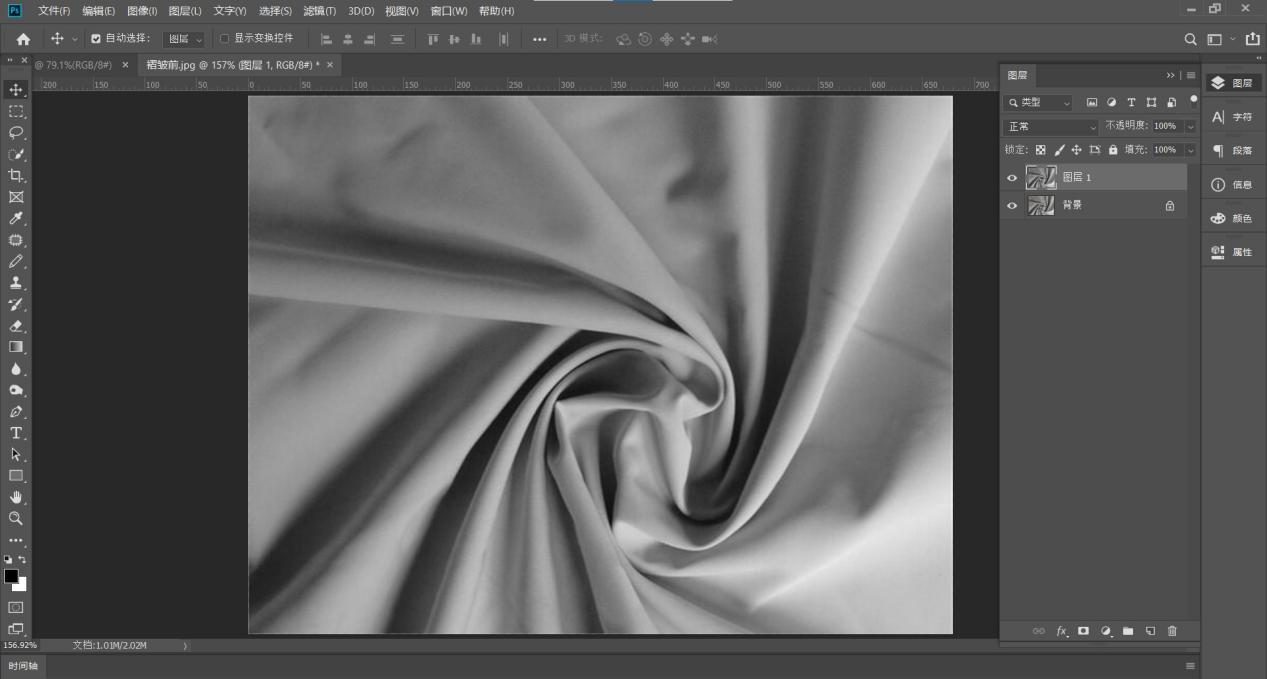The height and width of the screenshot is (679, 1267).
Task: Open the 不透明度 opacity slider arrow
Action: click(x=1190, y=127)
